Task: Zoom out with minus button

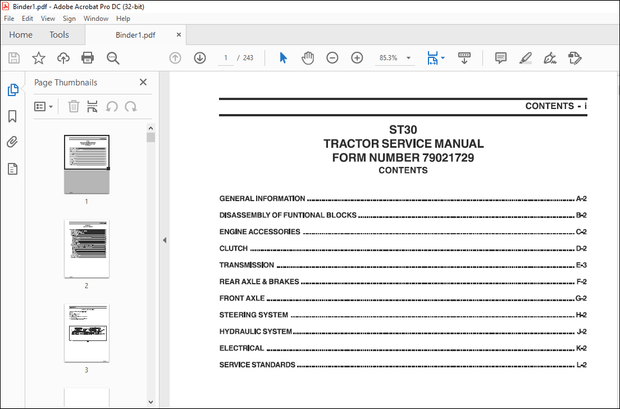Action: pyautogui.click(x=332, y=58)
